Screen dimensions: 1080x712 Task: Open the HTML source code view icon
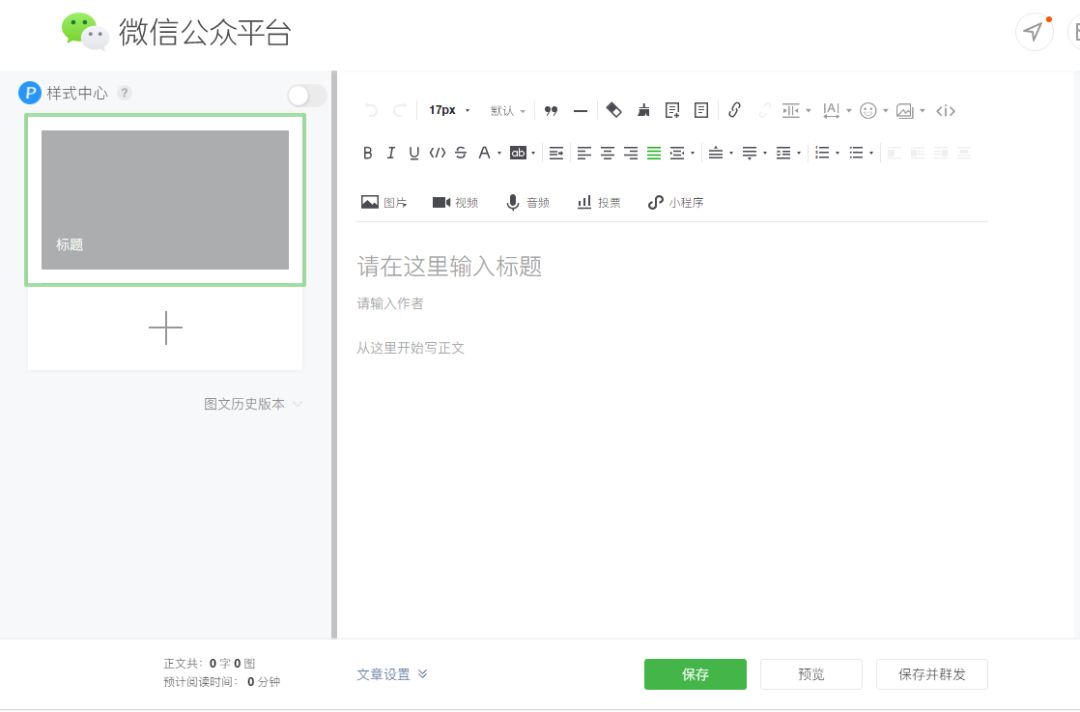click(946, 111)
